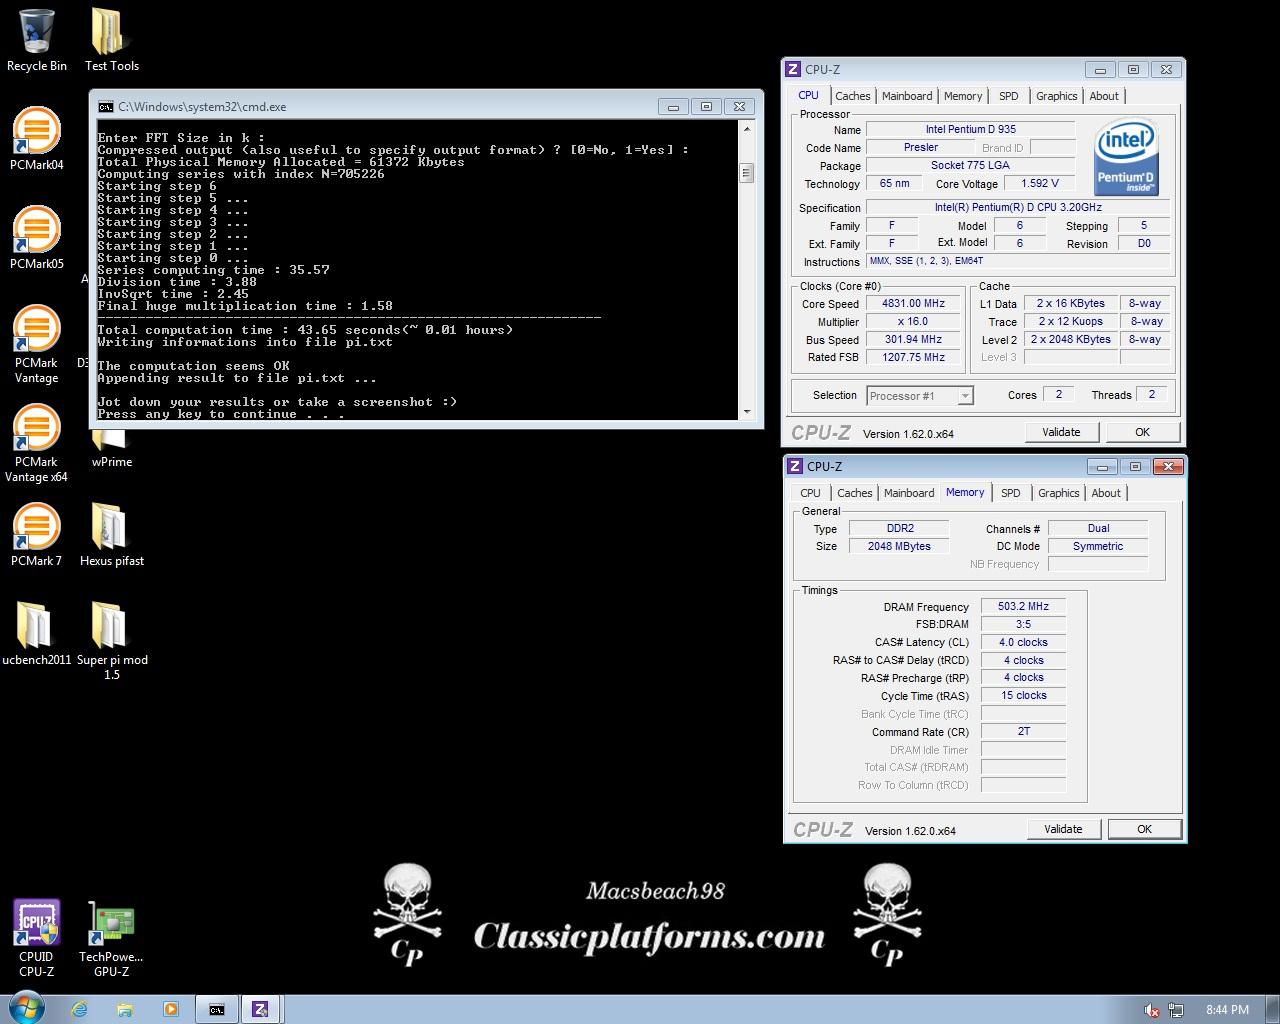
Task: Click the memory Size 2048 MBytes field
Action: 899,546
